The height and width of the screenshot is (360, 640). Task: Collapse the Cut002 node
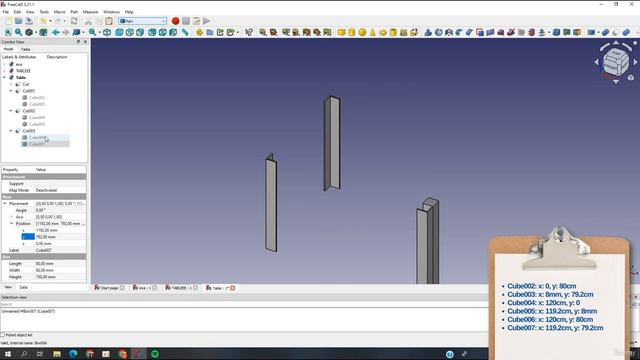click(x=11, y=111)
